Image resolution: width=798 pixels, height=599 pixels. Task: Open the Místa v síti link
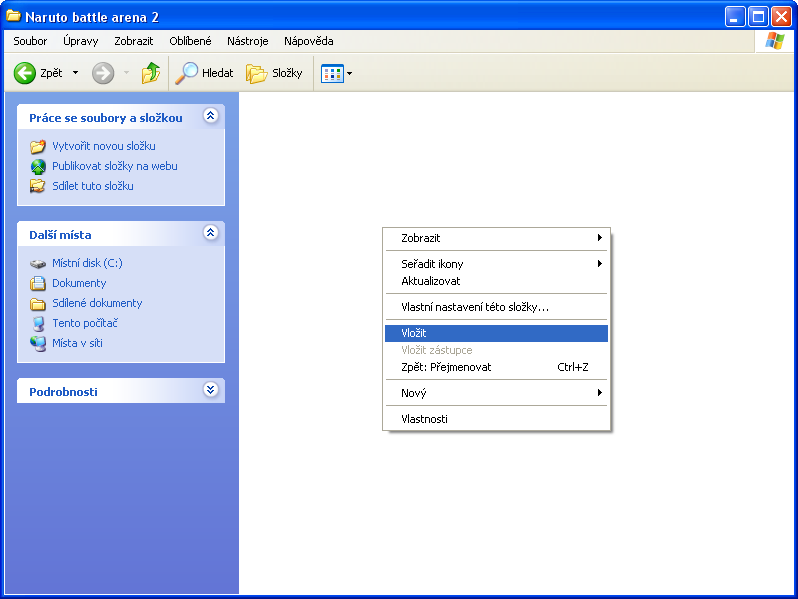tap(77, 343)
